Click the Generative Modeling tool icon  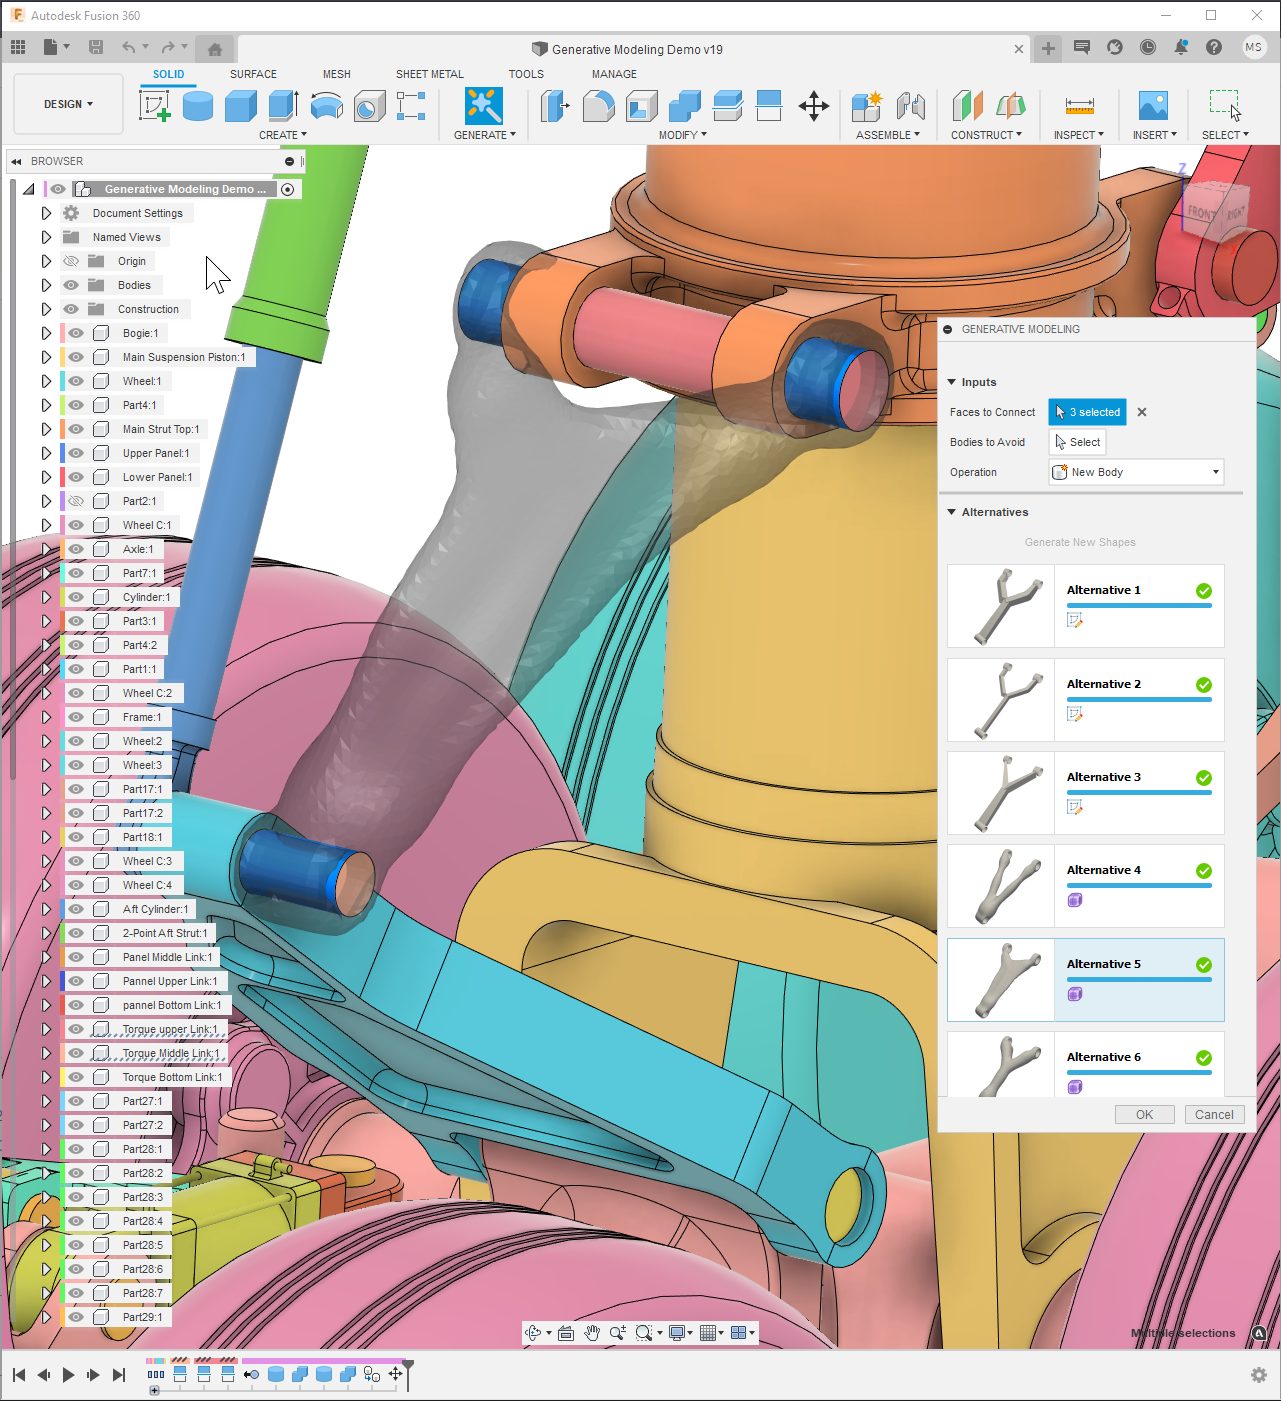pyautogui.click(x=483, y=105)
